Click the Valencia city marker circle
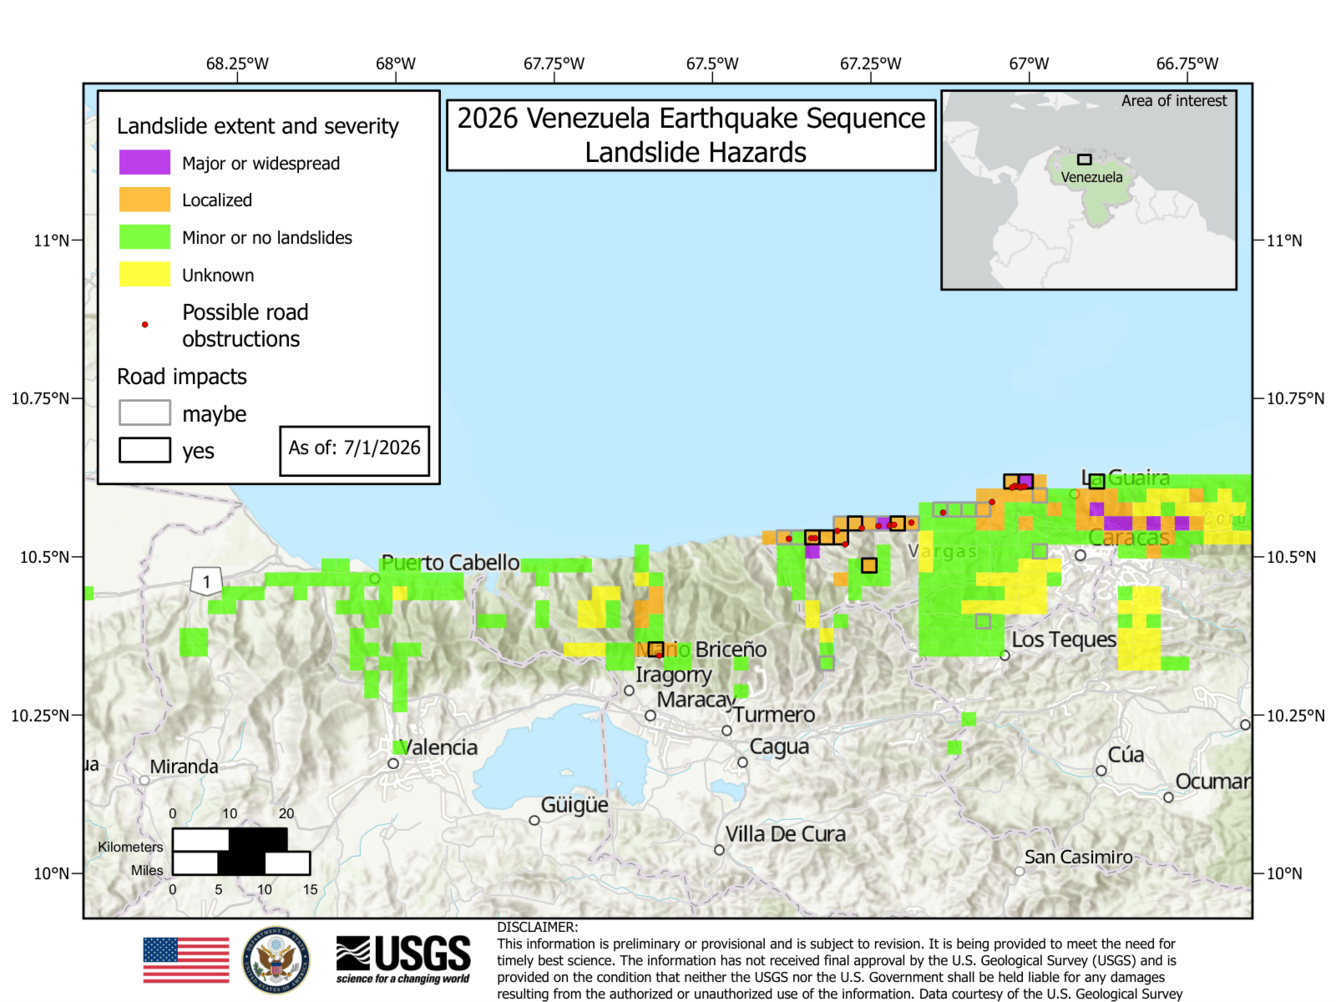The width and height of the screenshot is (1336, 1002). 394,763
